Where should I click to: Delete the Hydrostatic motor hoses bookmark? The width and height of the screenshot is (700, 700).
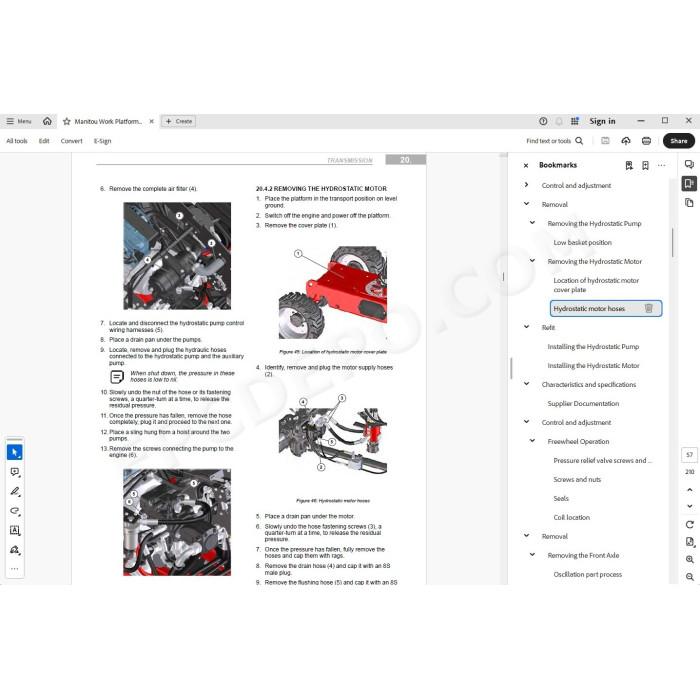[649, 308]
